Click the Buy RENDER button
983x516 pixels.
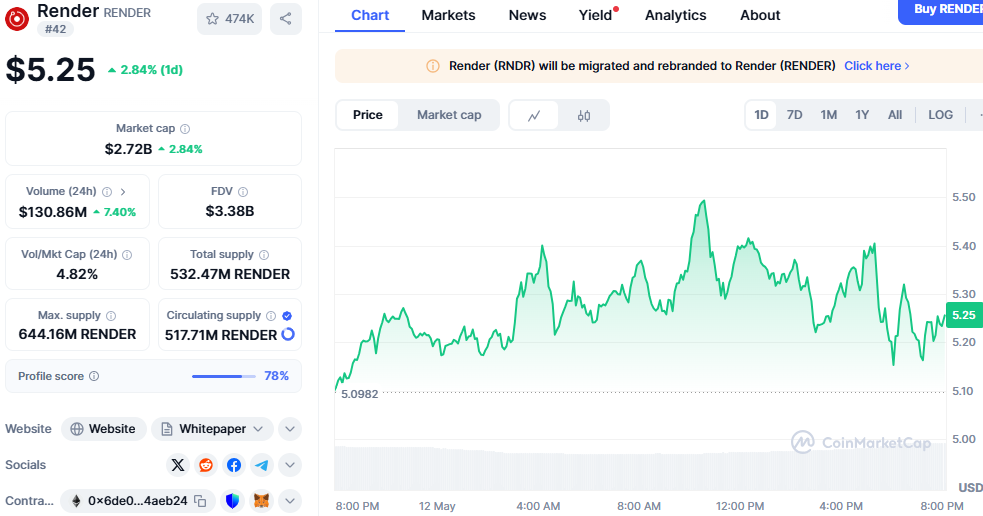click(940, 11)
